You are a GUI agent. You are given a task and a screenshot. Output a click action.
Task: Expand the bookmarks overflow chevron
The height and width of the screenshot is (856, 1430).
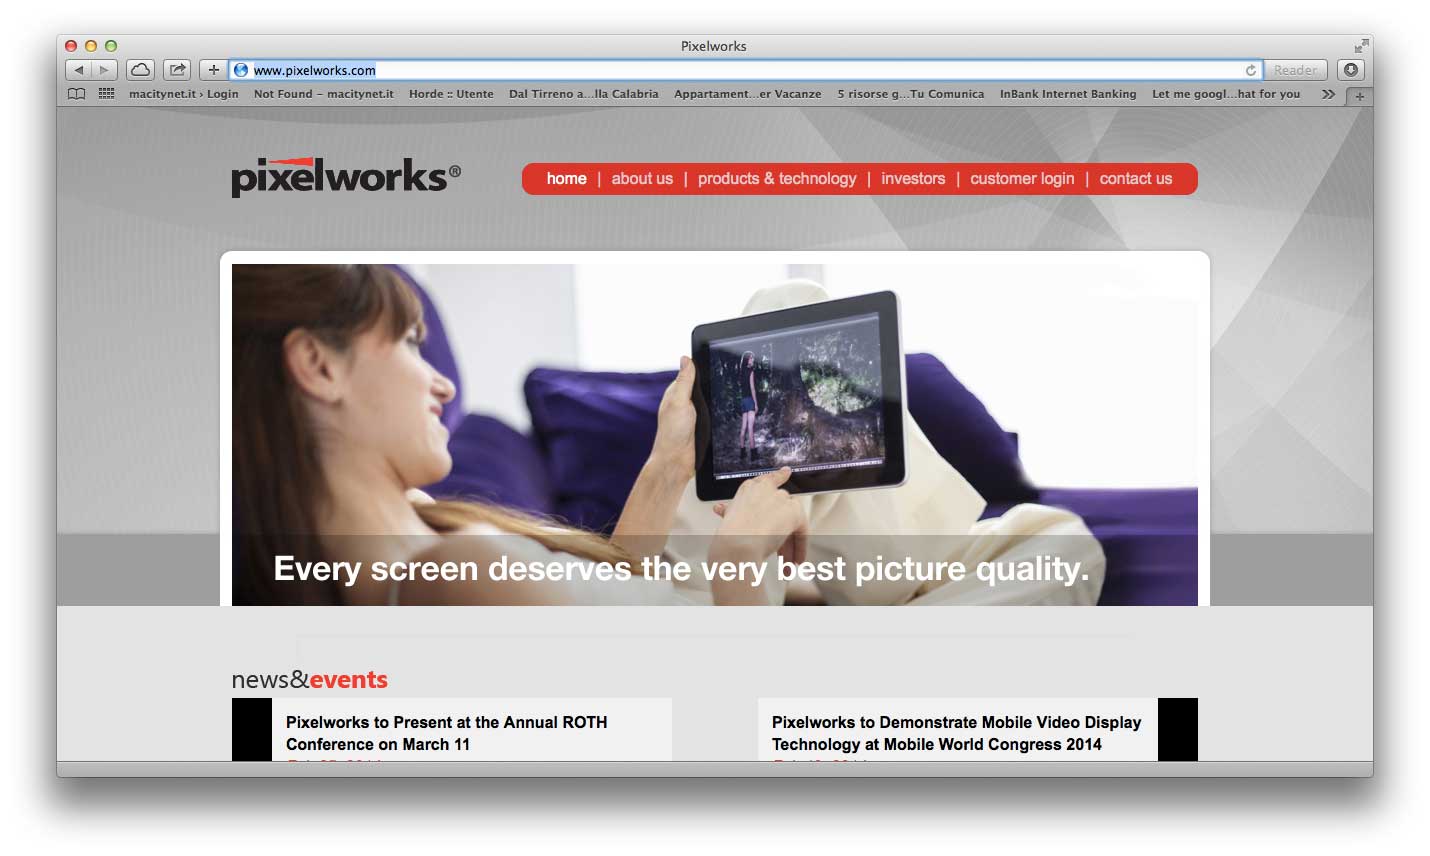point(1328,94)
